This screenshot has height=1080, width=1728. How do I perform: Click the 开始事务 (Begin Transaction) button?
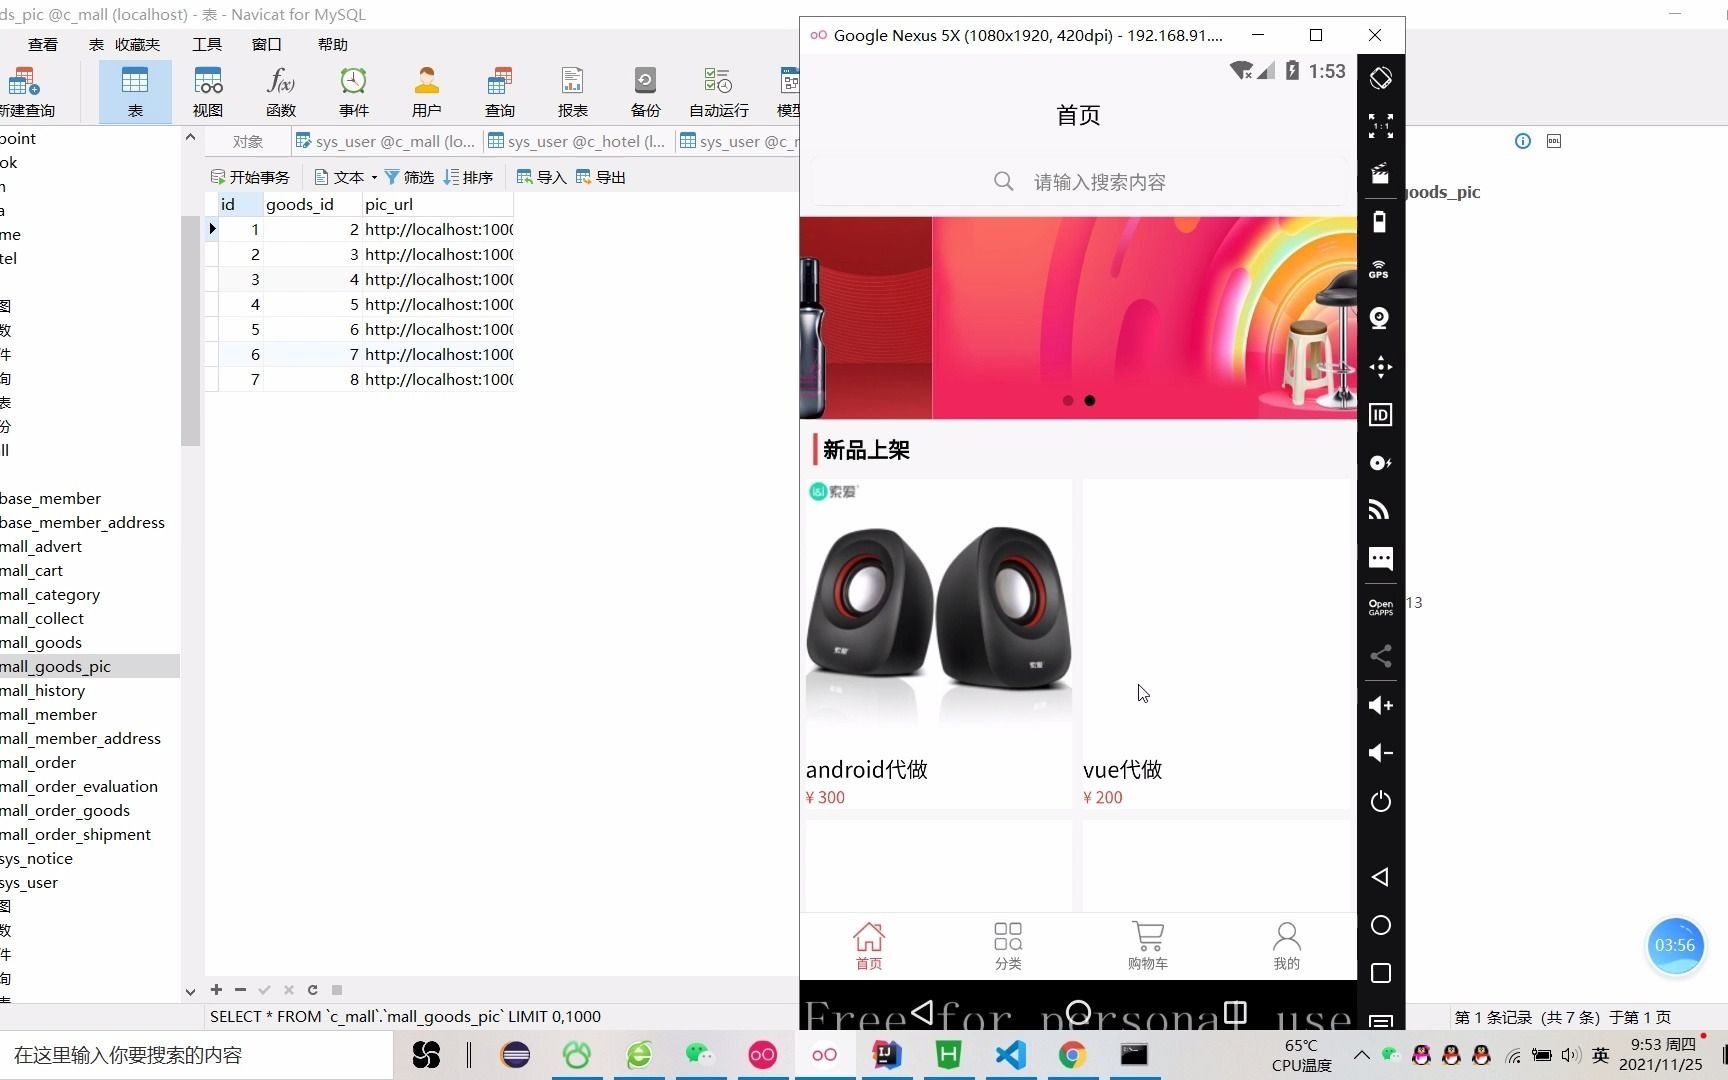pyautogui.click(x=250, y=176)
